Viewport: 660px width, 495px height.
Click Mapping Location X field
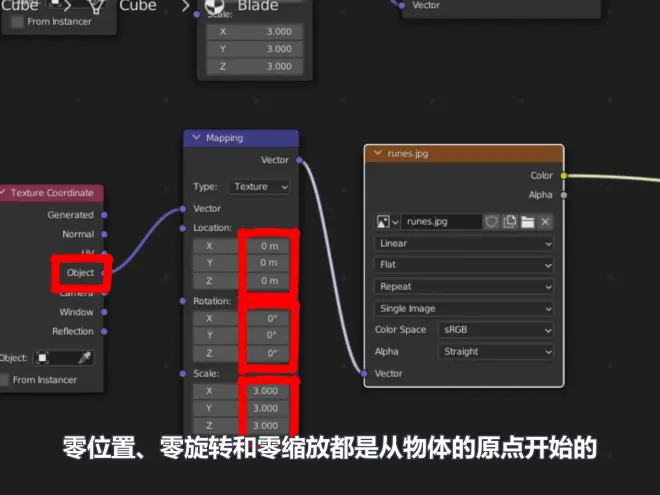point(242,246)
